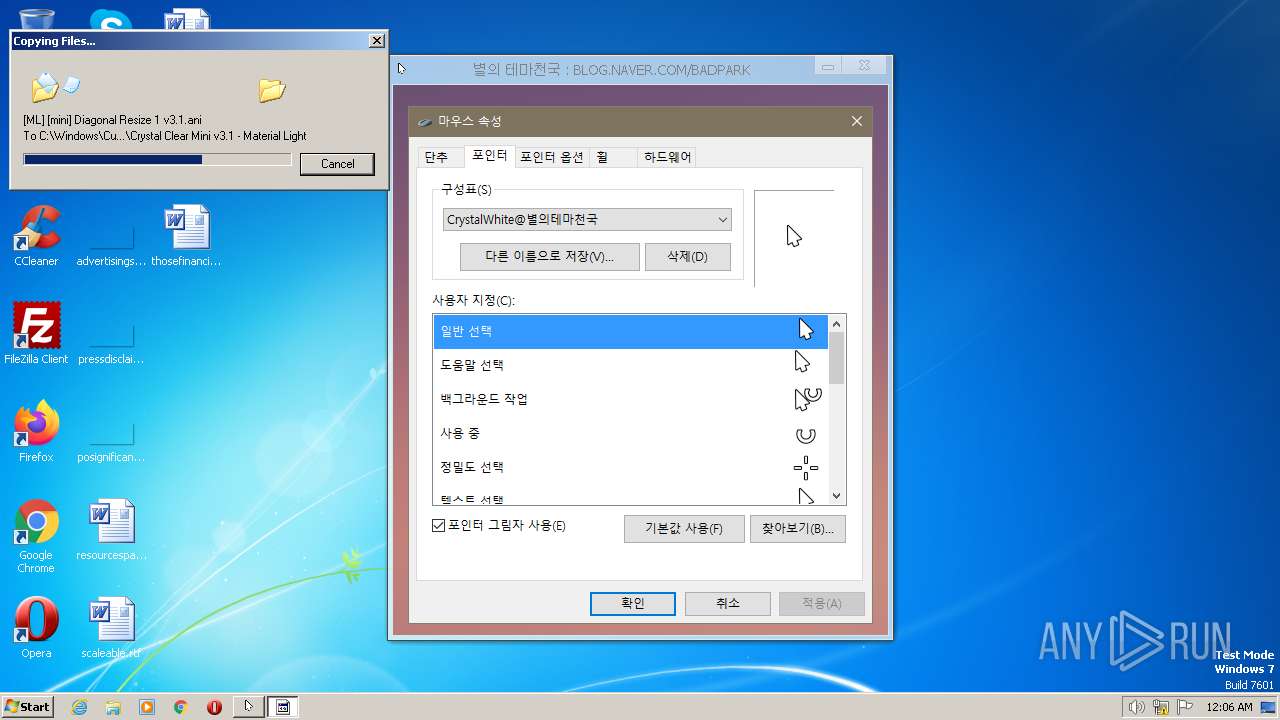Click the precision crosshair cursor icon
1280x720 pixels.
coord(805,467)
